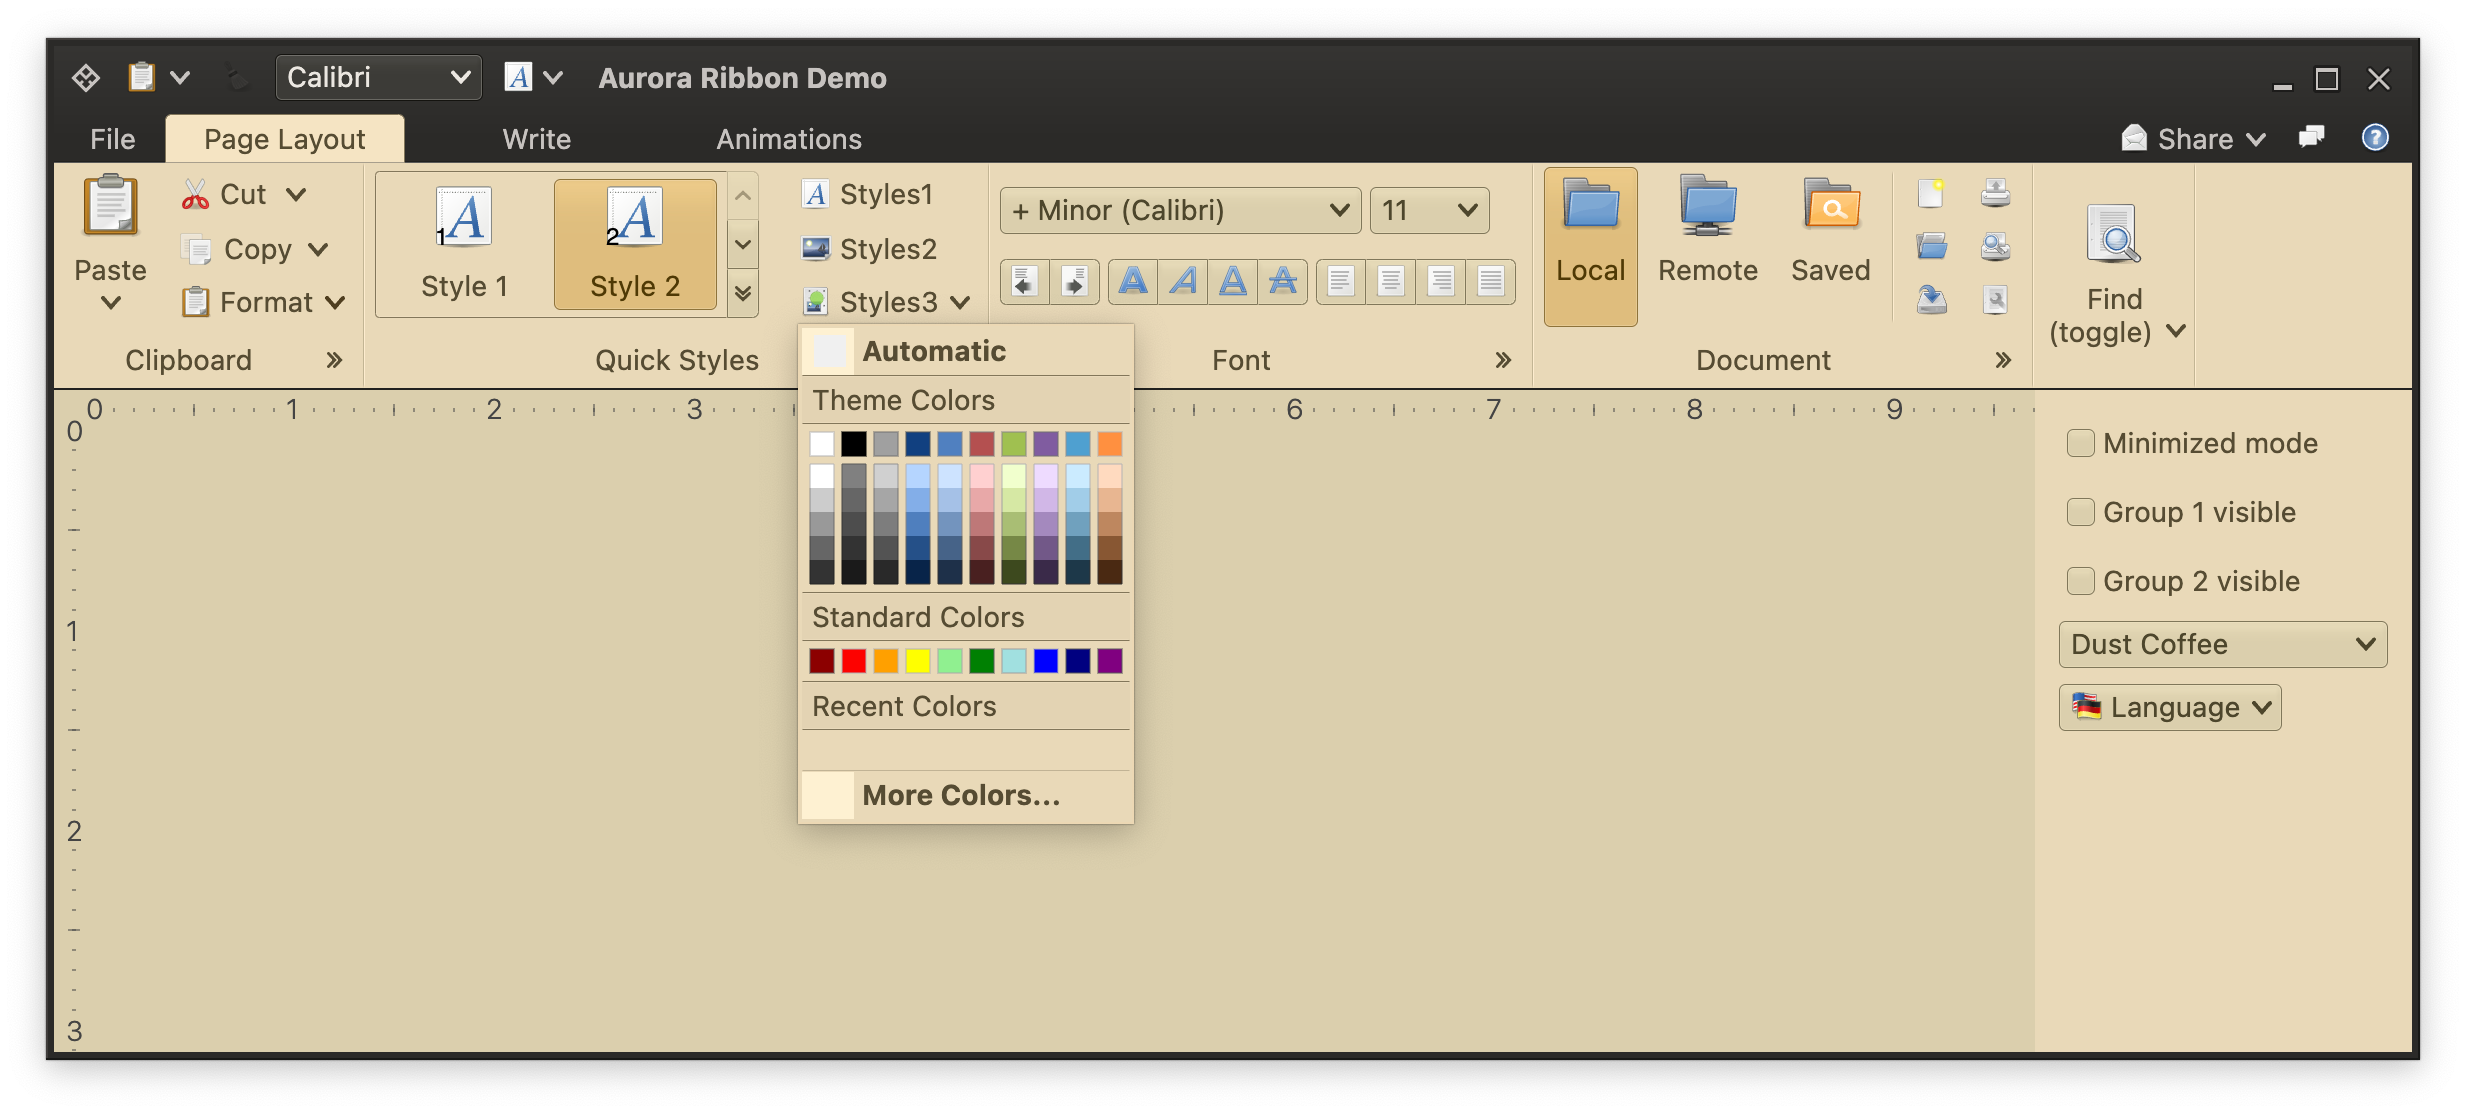Click the large Paste clipboard icon
This screenshot has width=2466, height=1114.
pos(110,205)
